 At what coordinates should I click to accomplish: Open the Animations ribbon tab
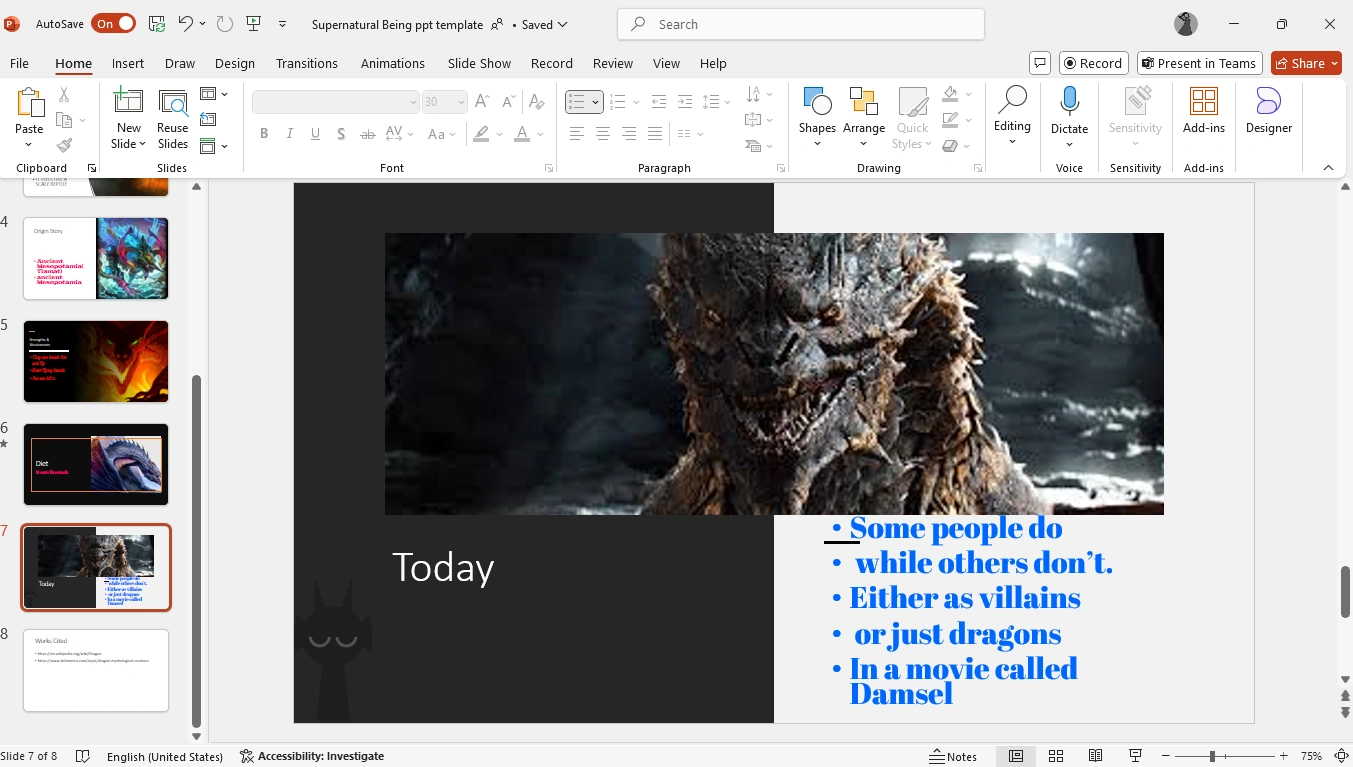[392, 63]
